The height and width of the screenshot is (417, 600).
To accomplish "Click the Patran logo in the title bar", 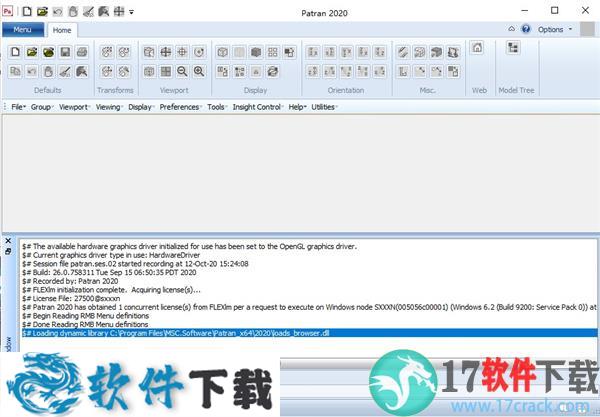I will click(8, 11).
